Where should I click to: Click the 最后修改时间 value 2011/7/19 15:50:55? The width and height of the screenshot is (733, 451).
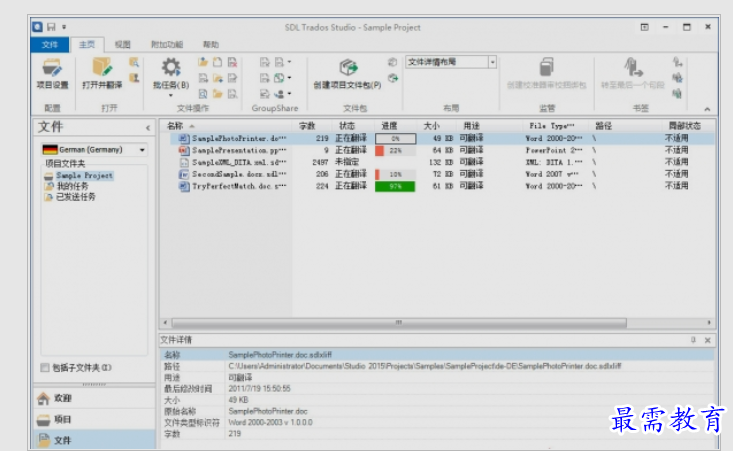(259, 389)
